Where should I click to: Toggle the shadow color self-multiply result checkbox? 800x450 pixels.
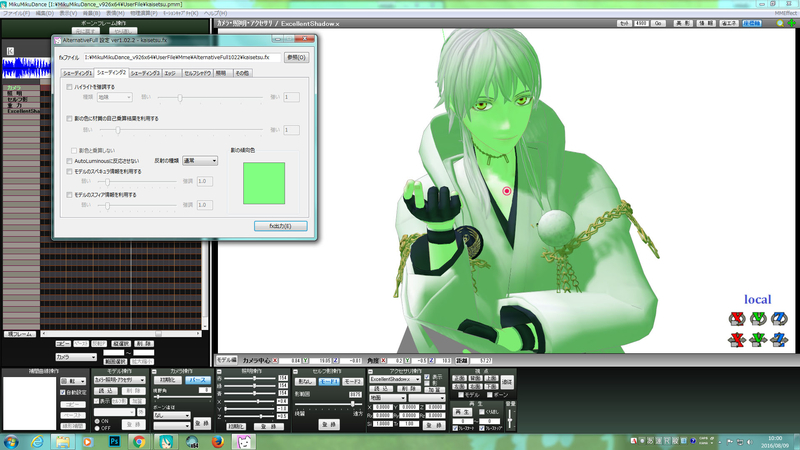tap(69, 118)
